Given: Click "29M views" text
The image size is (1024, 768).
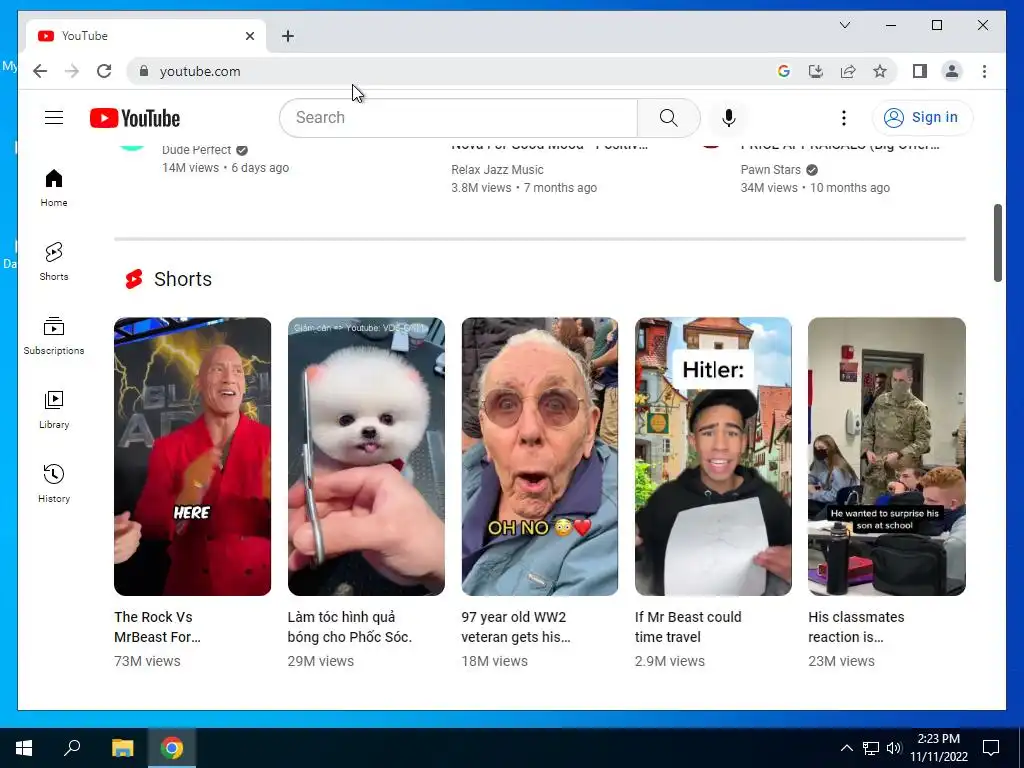Looking at the screenshot, I should 321,661.
